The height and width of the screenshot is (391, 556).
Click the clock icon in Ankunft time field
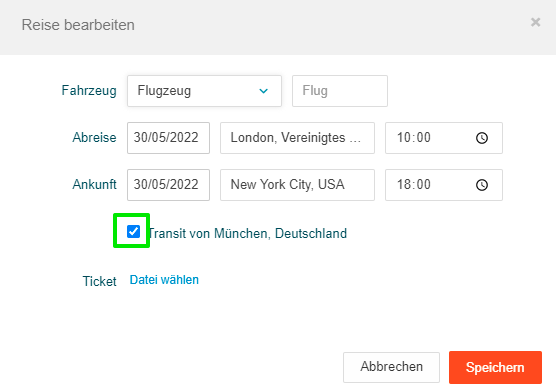(x=482, y=185)
